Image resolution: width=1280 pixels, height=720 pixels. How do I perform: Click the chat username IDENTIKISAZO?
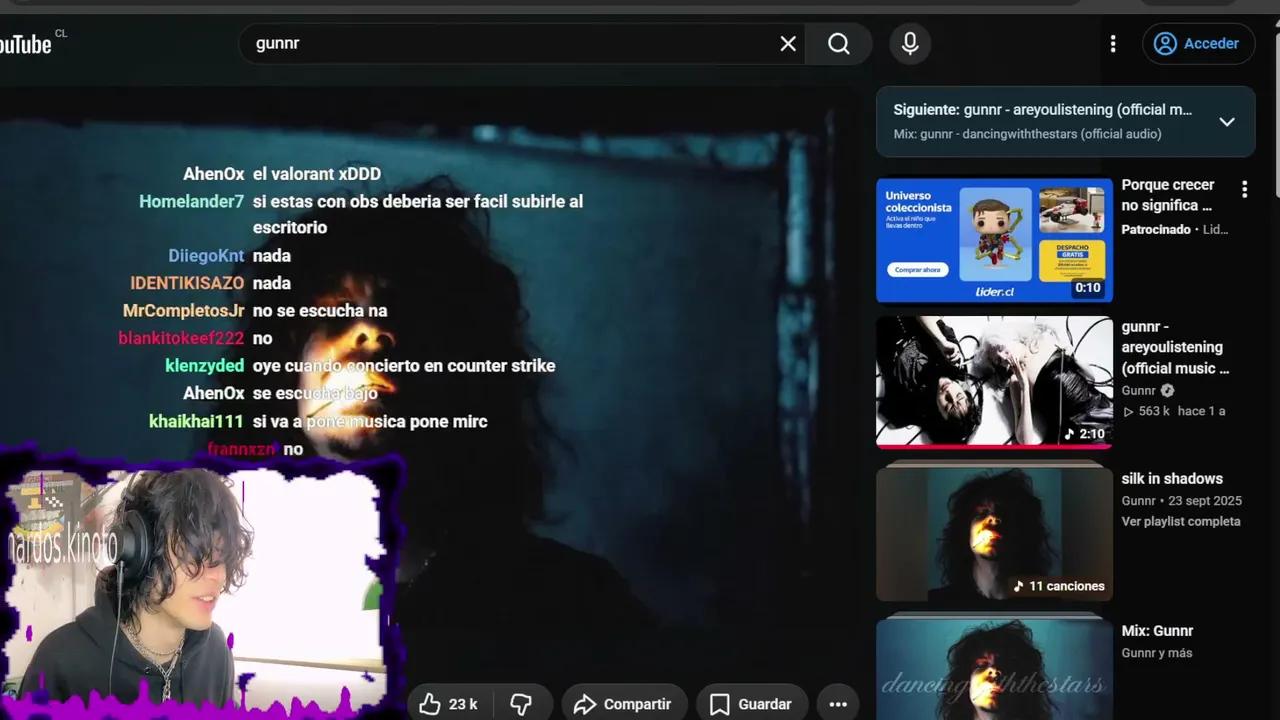[187, 283]
